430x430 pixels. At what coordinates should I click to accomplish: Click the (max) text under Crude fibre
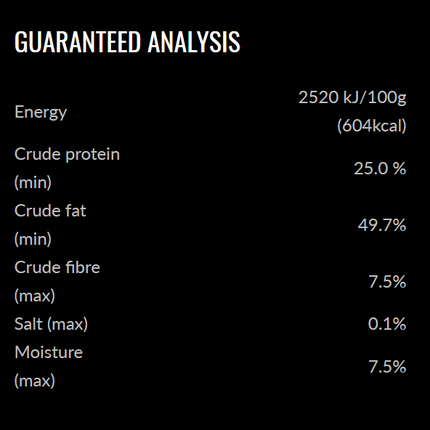pos(35,296)
